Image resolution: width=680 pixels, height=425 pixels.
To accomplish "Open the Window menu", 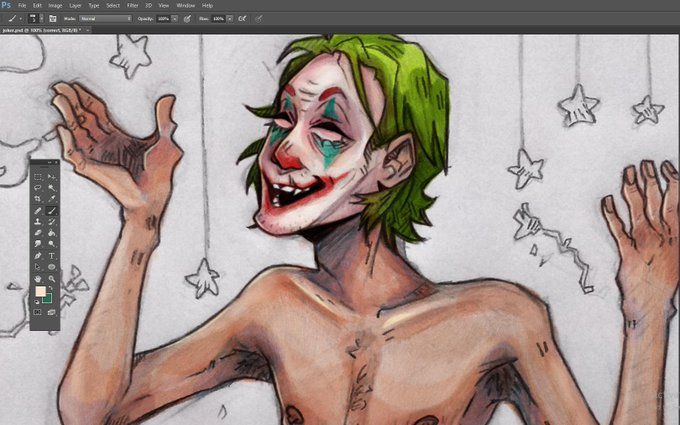I will (x=186, y=6).
